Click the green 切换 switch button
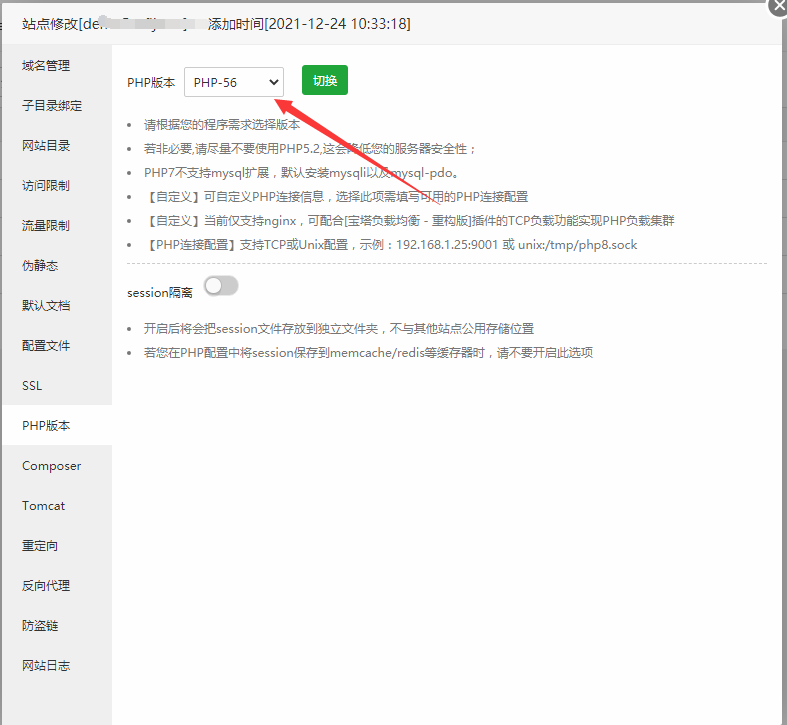 point(325,80)
